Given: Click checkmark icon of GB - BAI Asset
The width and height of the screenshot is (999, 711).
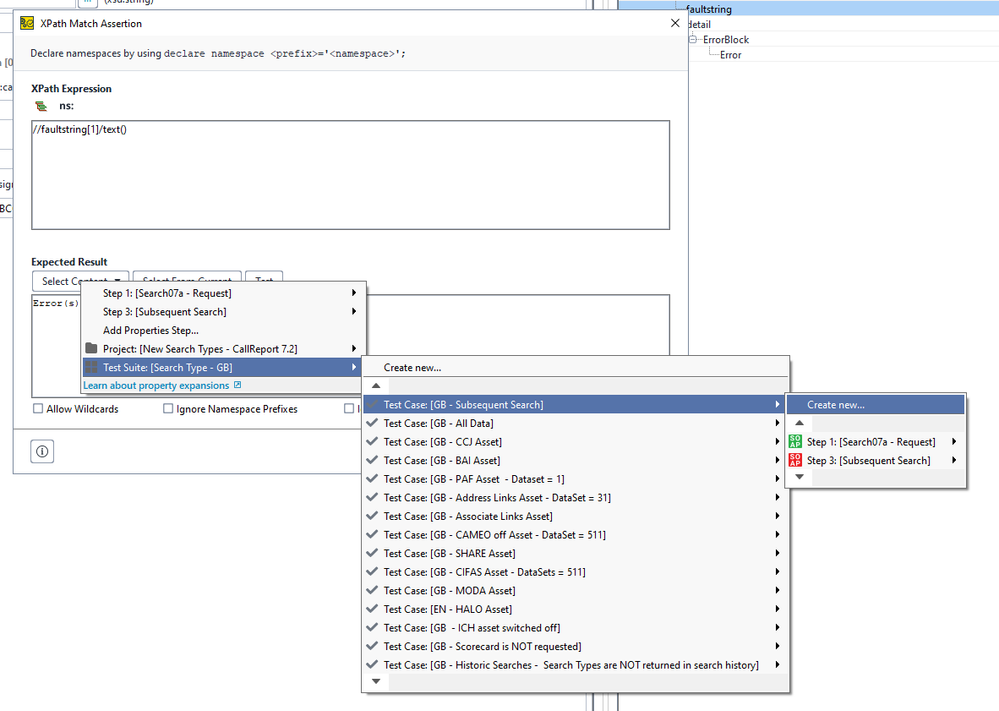Looking at the screenshot, I should pyautogui.click(x=372, y=460).
